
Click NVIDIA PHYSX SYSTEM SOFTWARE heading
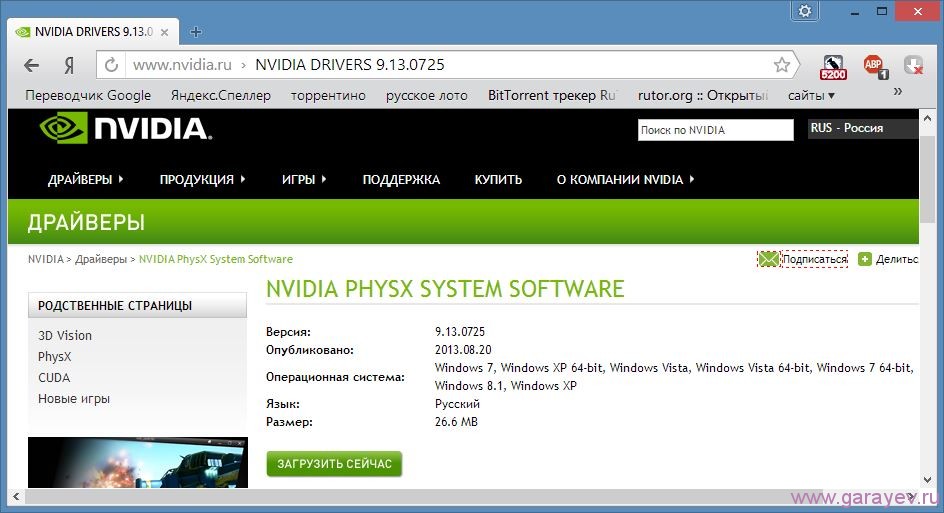445,289
